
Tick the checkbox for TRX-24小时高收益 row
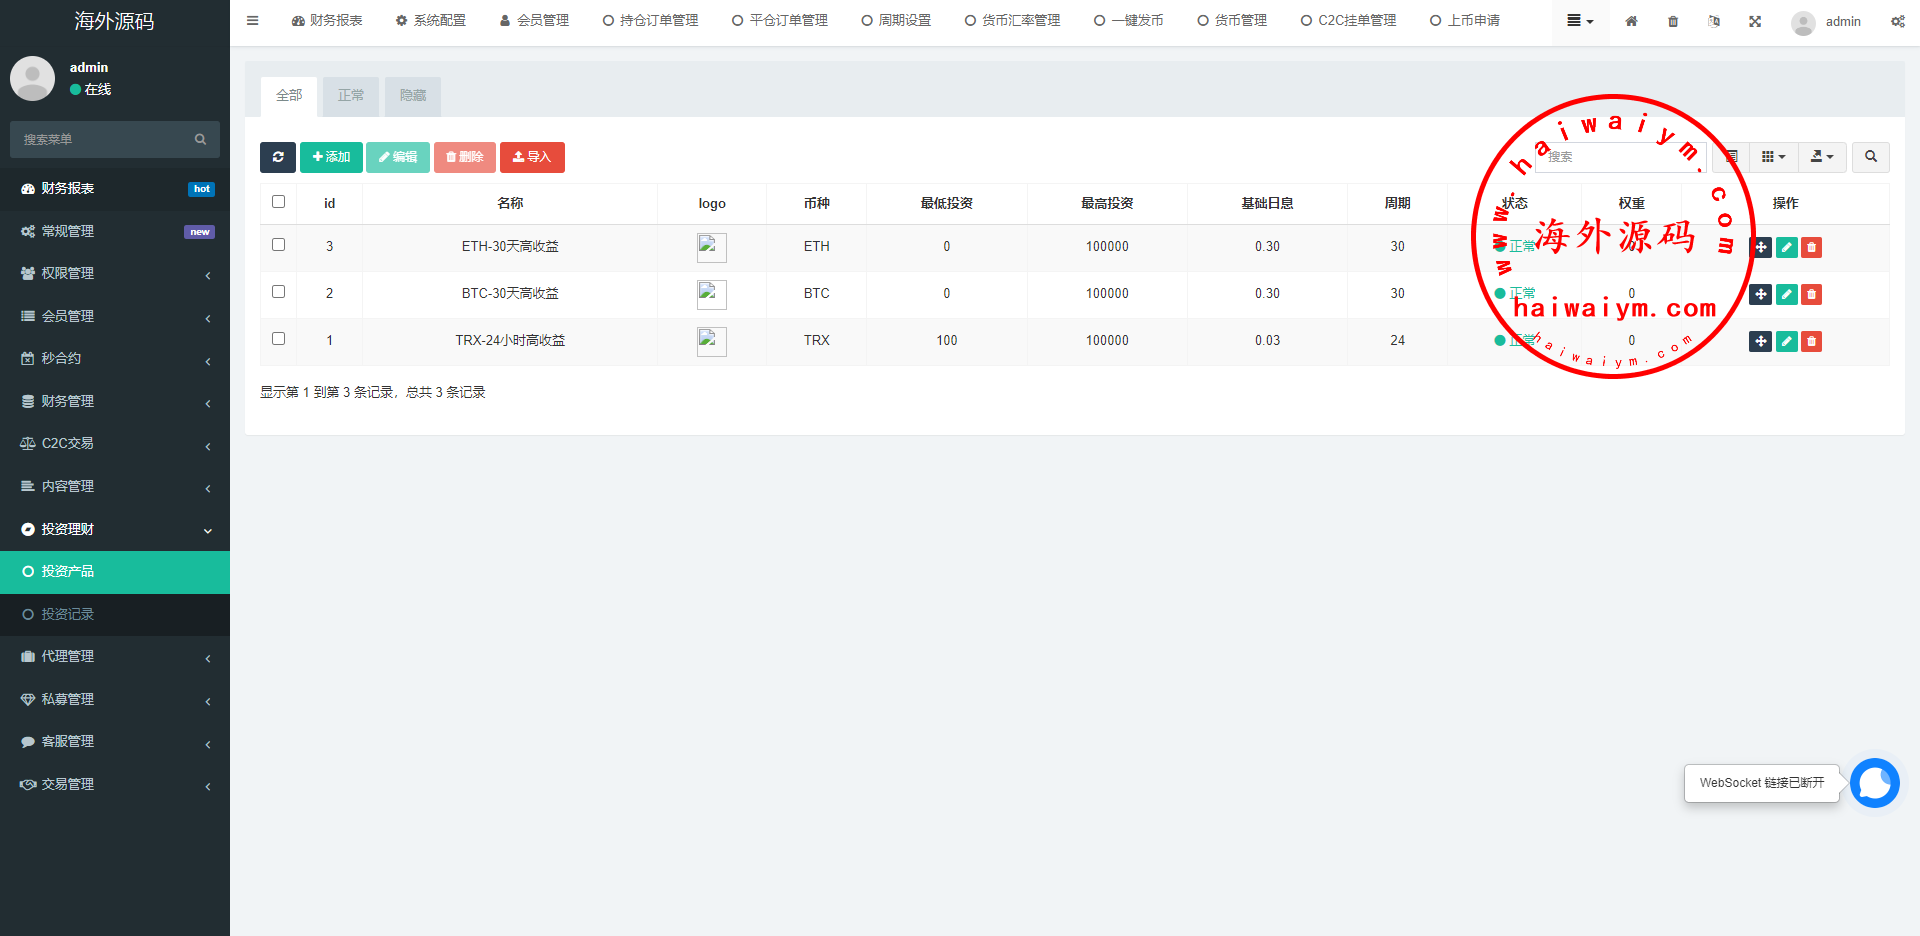pos(279,339)
